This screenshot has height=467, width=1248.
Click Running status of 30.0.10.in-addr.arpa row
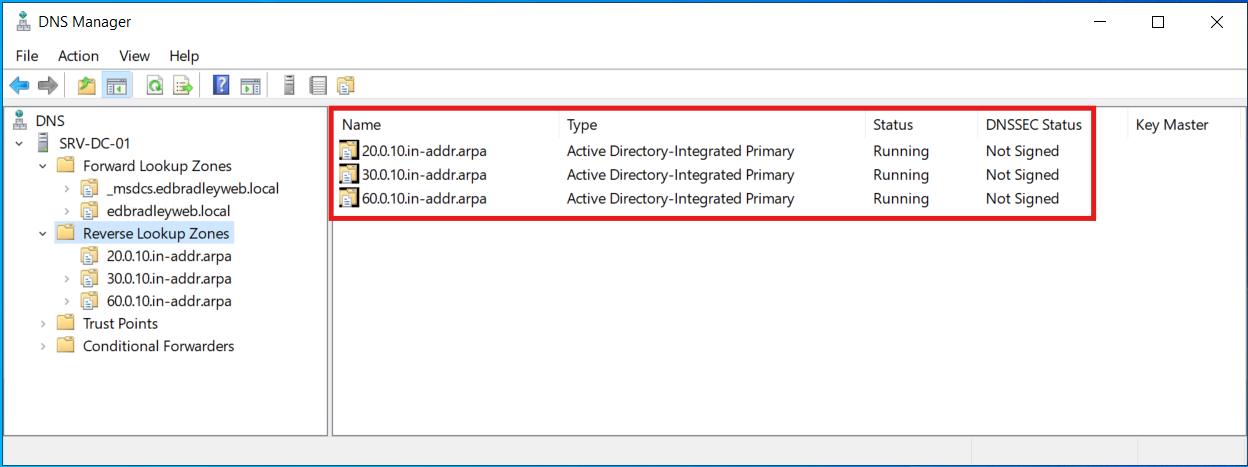[x=901, y=175]
